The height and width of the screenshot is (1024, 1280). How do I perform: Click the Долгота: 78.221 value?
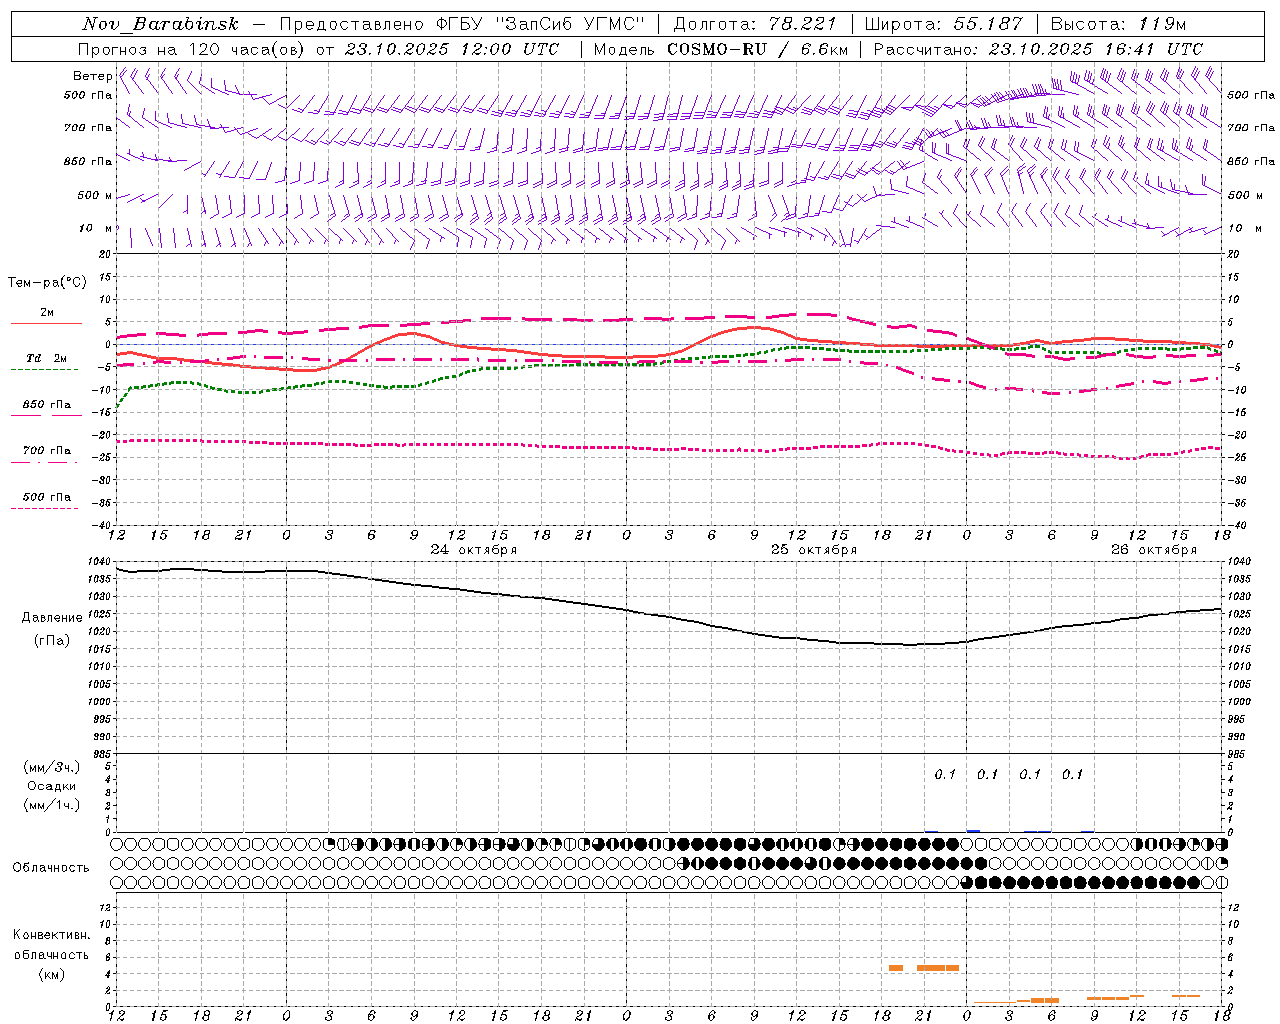(755, 24)
